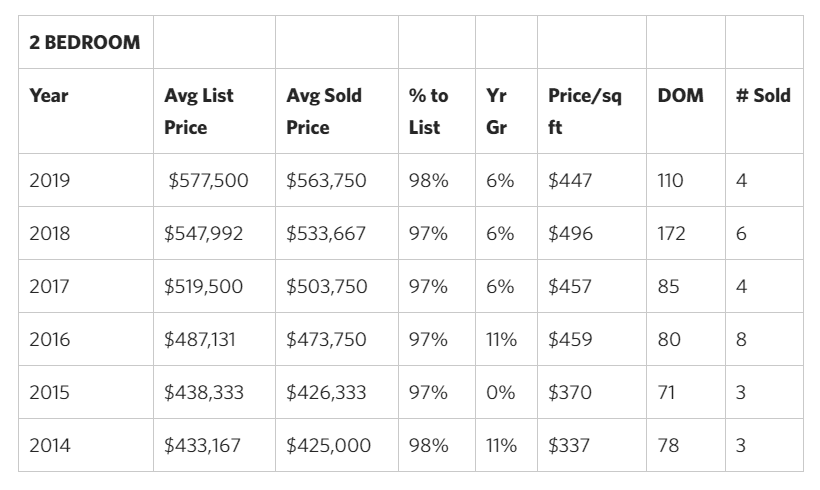Click the Yr Gr column header
The image size is (820, 490).
495,112
